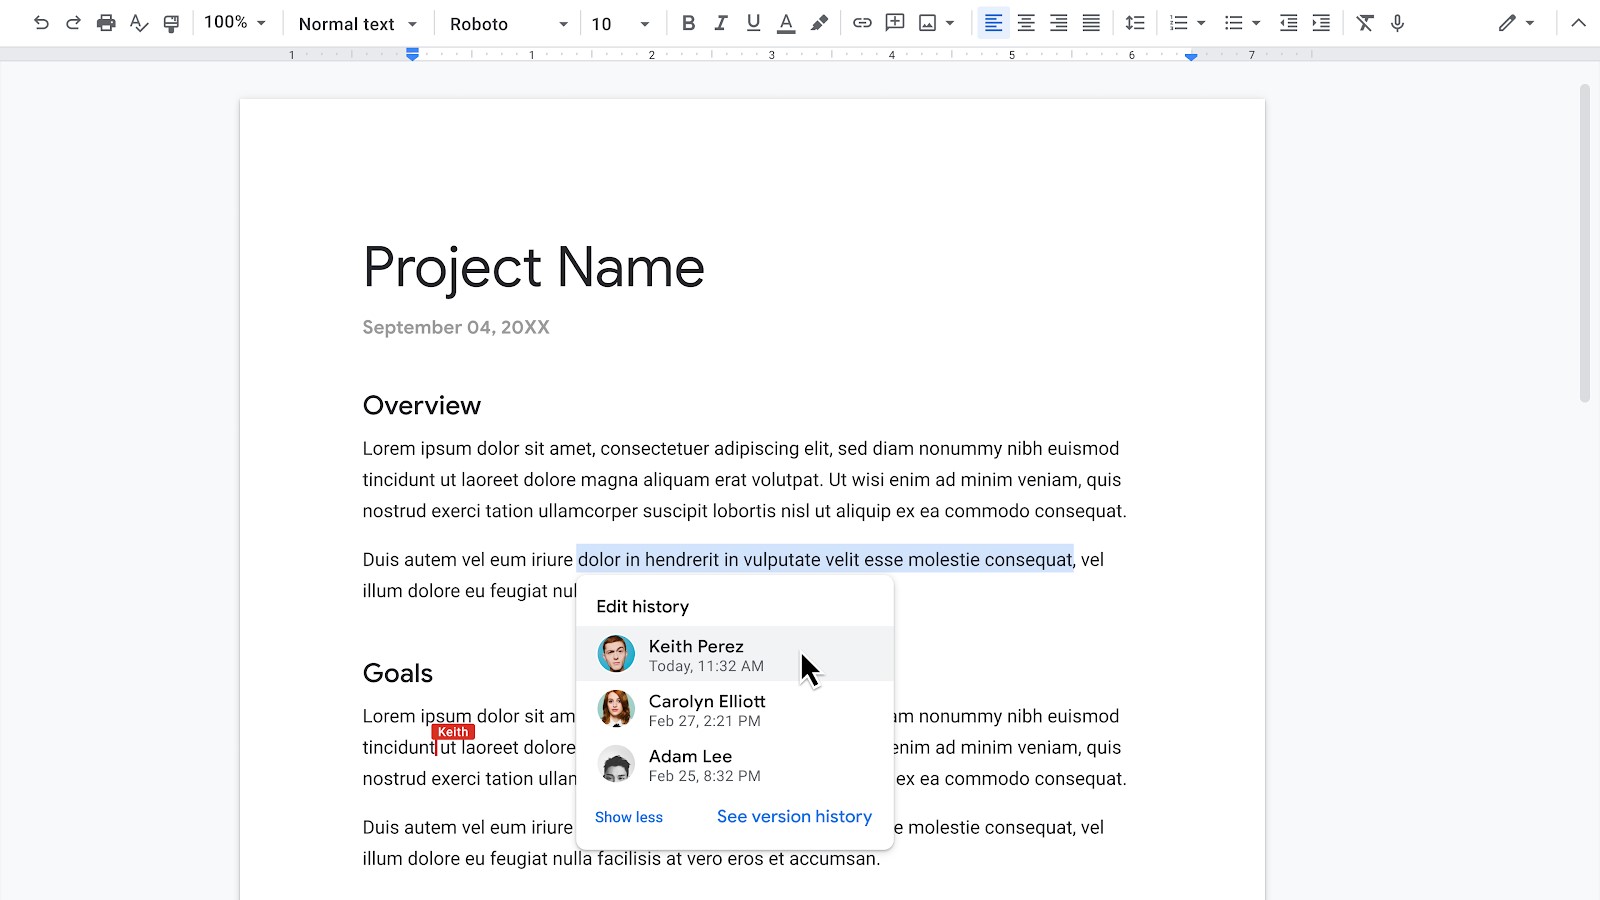The image size is (1600, 900).
Task: Expand numbered list style options arrow
Action: 1201,23
